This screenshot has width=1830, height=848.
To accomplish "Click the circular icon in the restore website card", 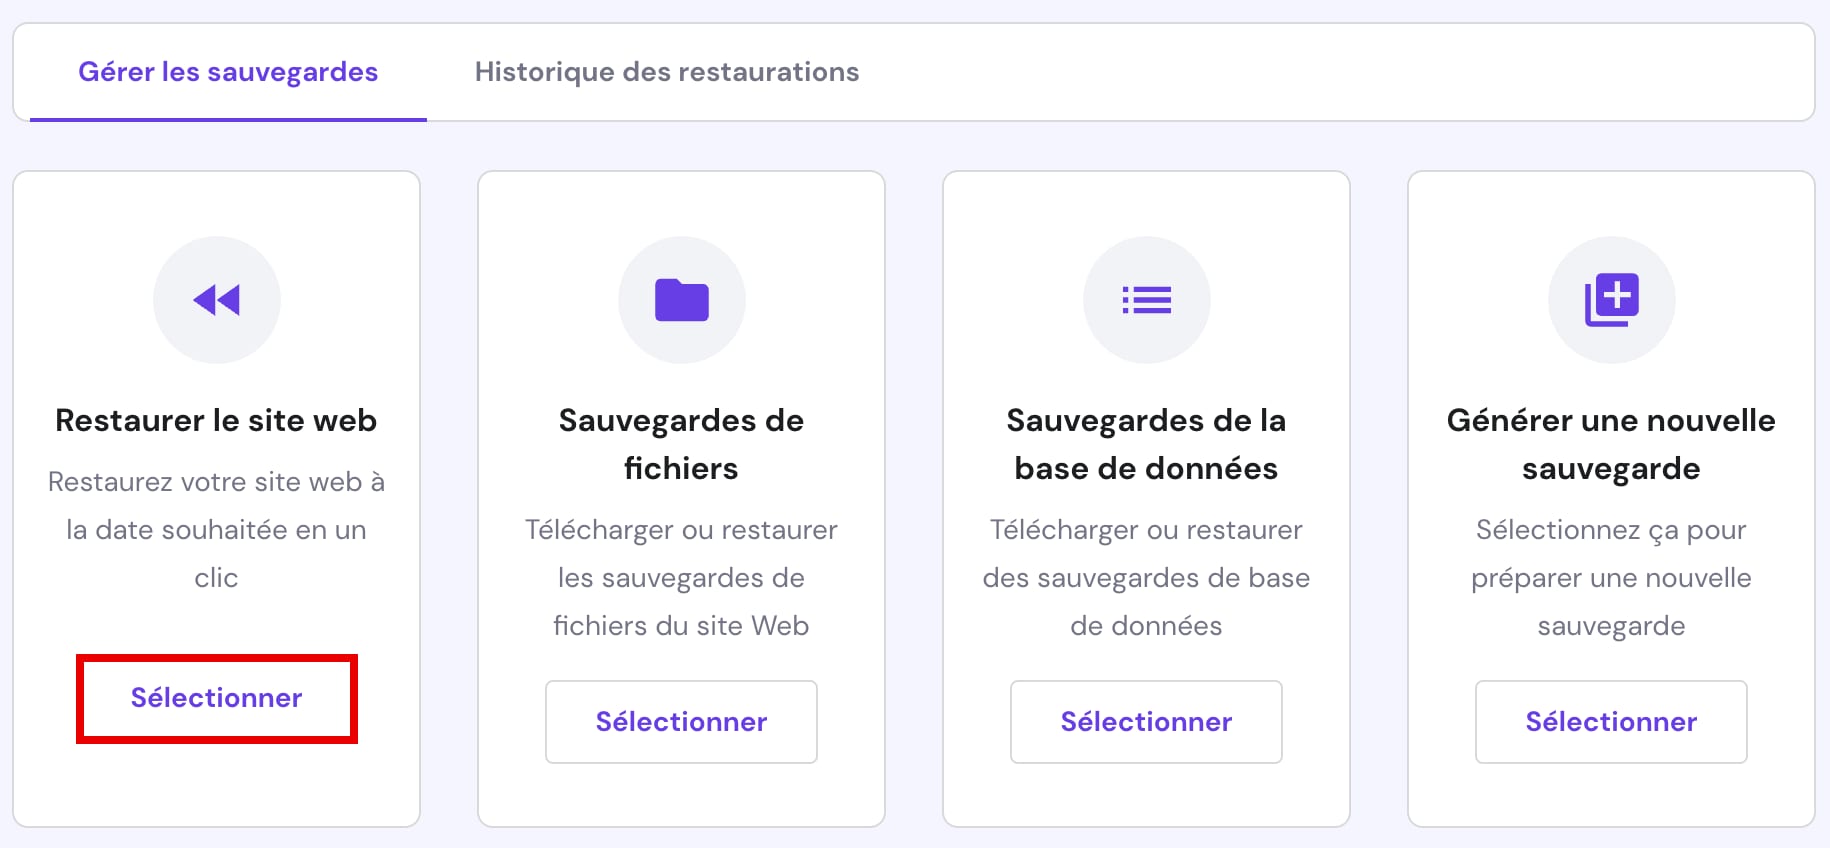I will point(217,299).
